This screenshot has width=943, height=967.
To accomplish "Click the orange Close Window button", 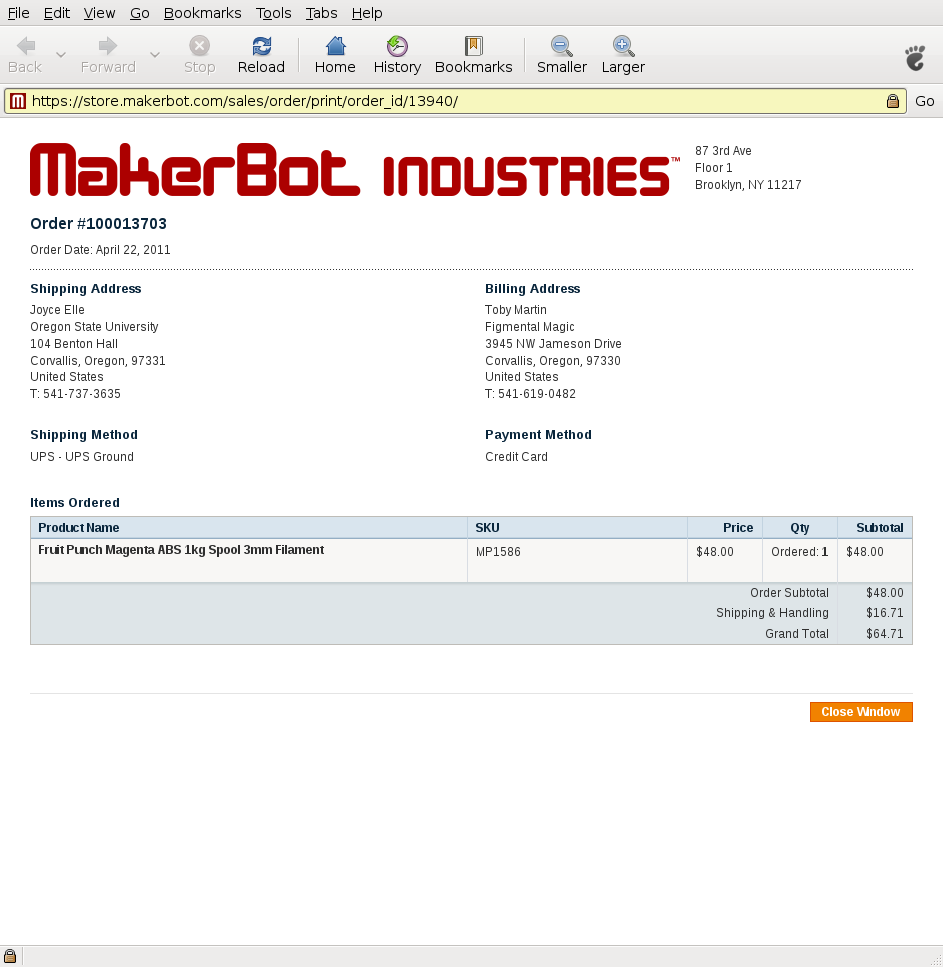I will coord(861,712).
